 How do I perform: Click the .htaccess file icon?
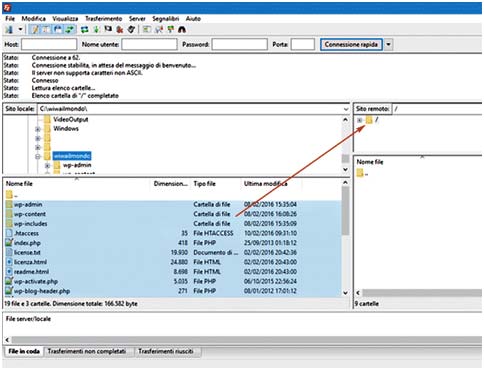tap(9, 233)
